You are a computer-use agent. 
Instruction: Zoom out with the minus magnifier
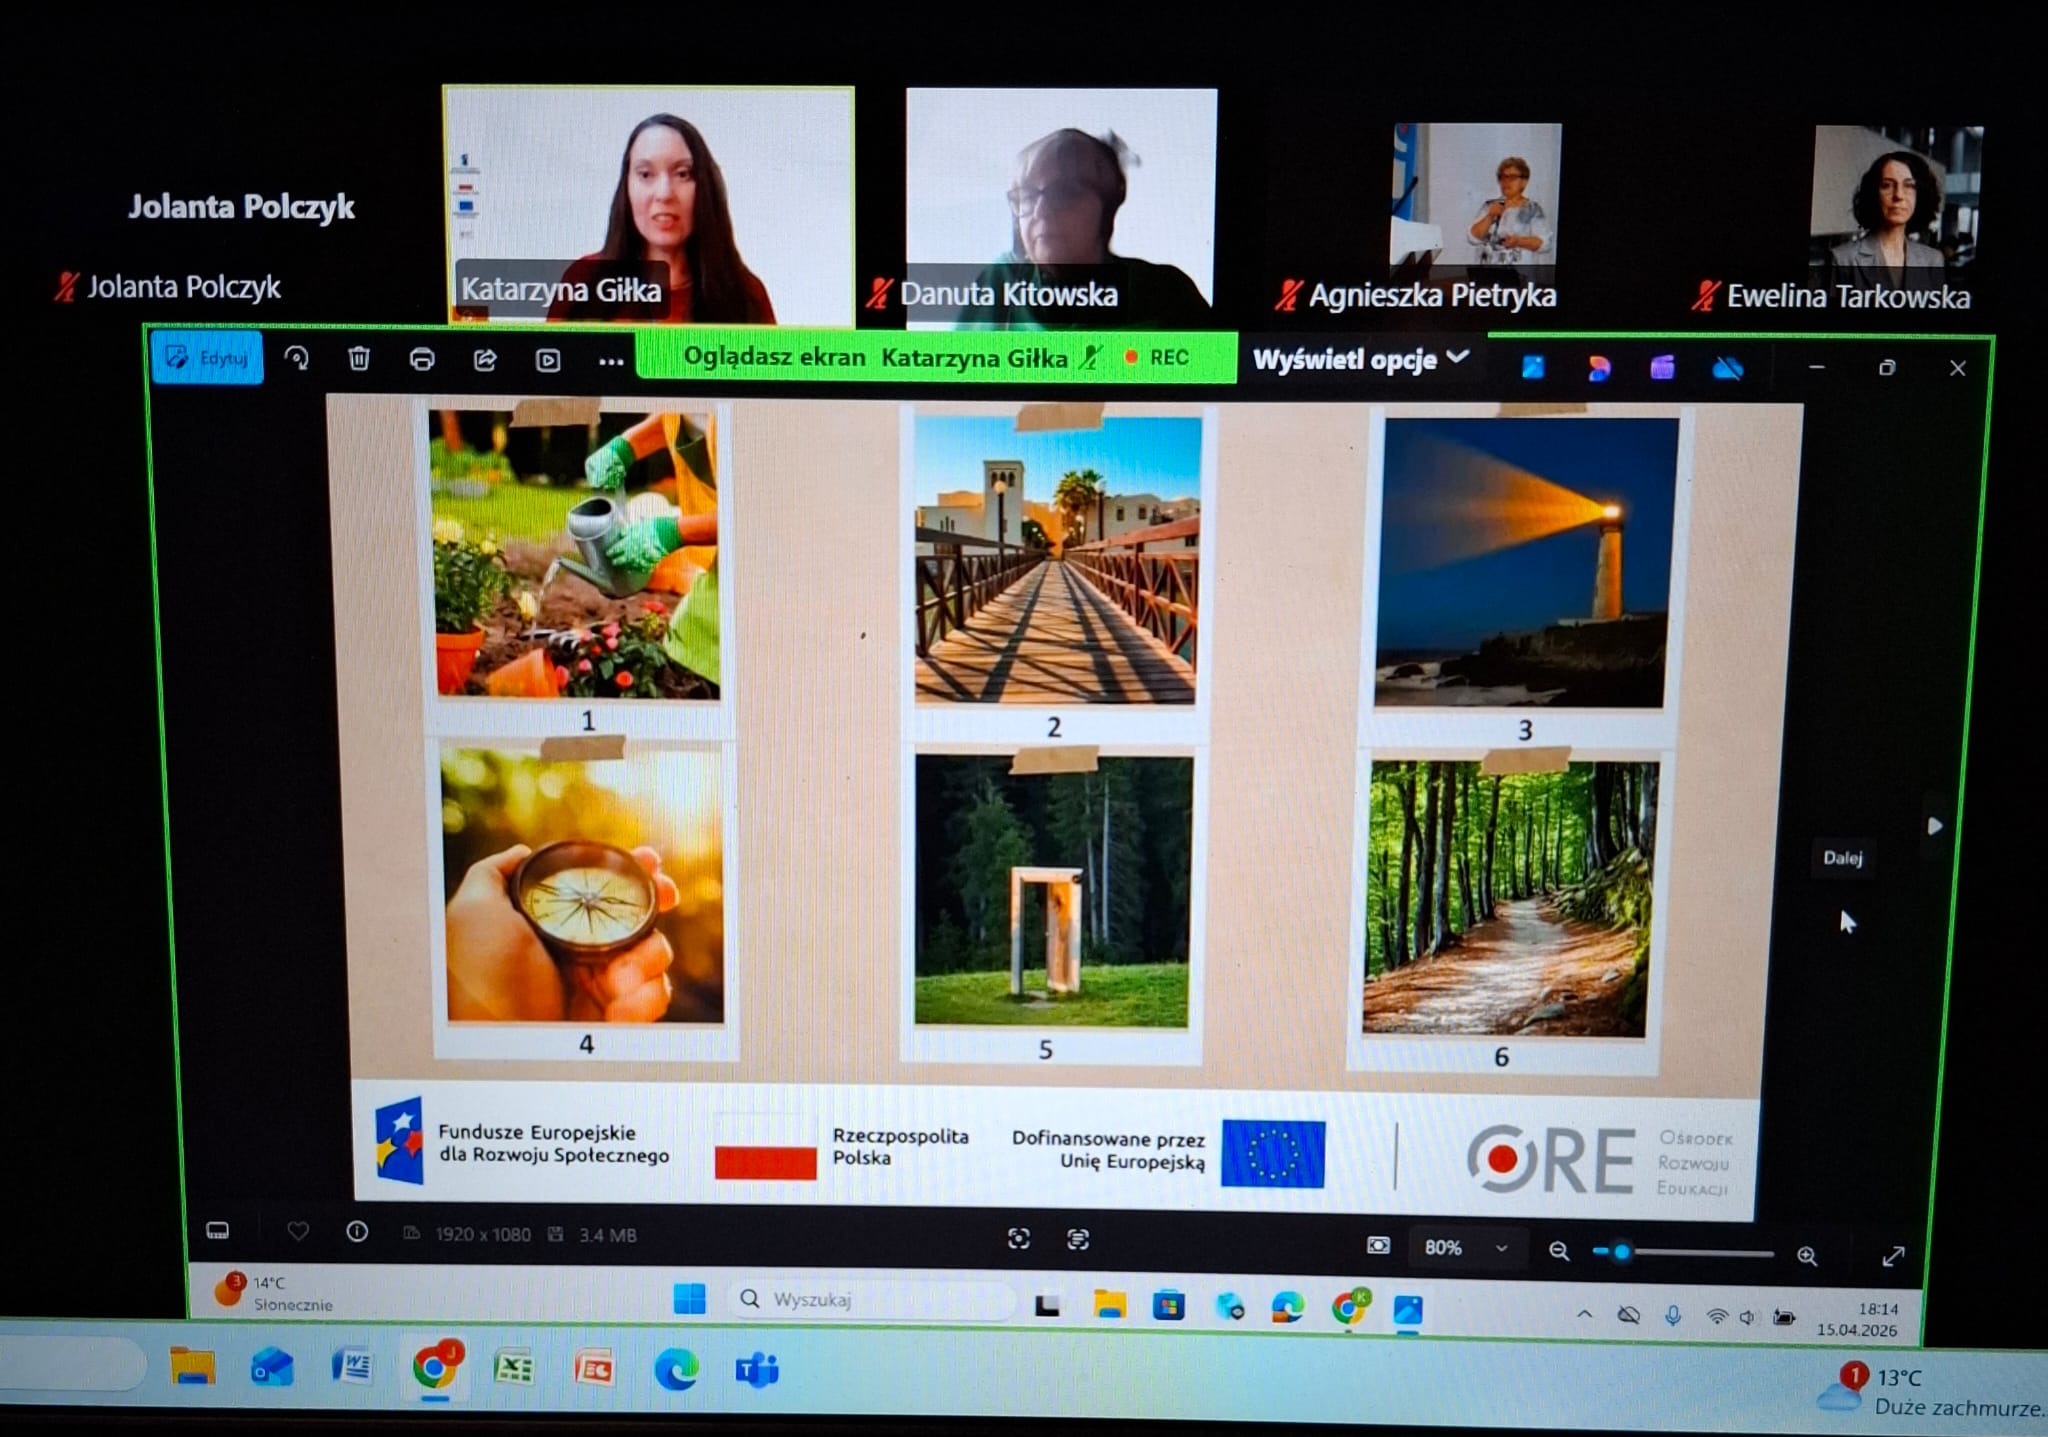[x=1559, y=1251]
